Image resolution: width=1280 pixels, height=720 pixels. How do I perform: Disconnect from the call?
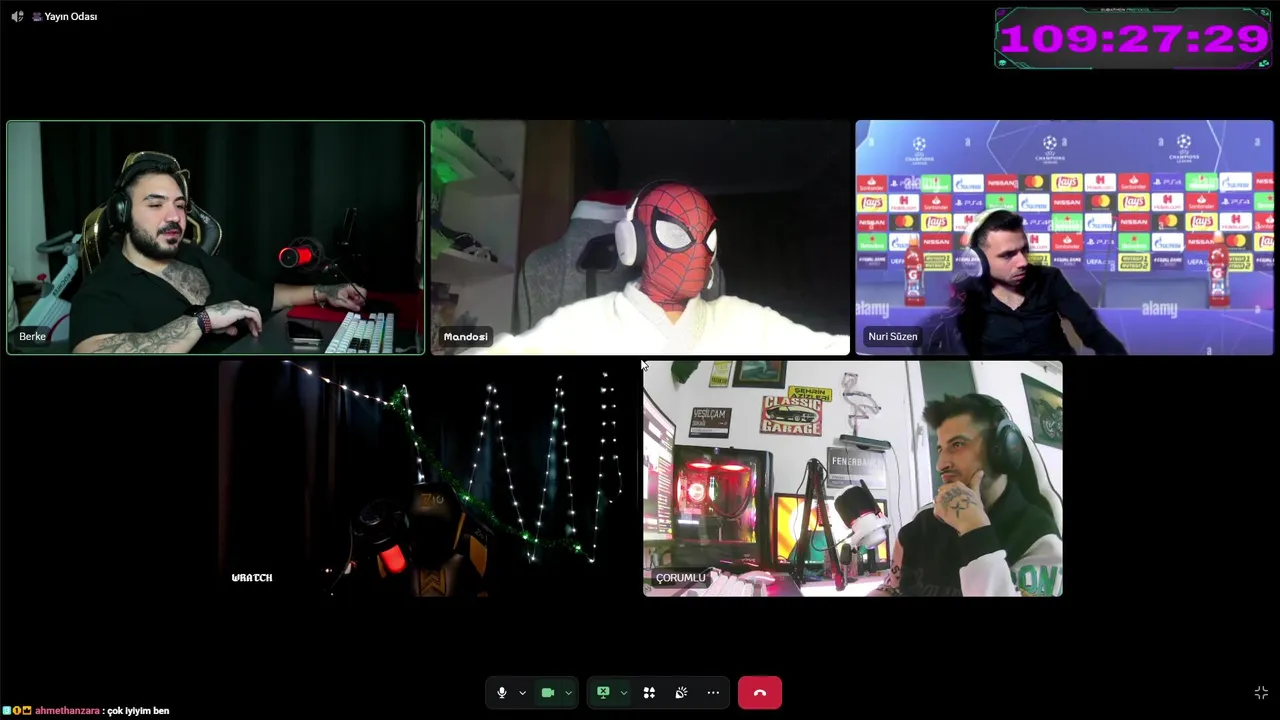pos(760,693)
